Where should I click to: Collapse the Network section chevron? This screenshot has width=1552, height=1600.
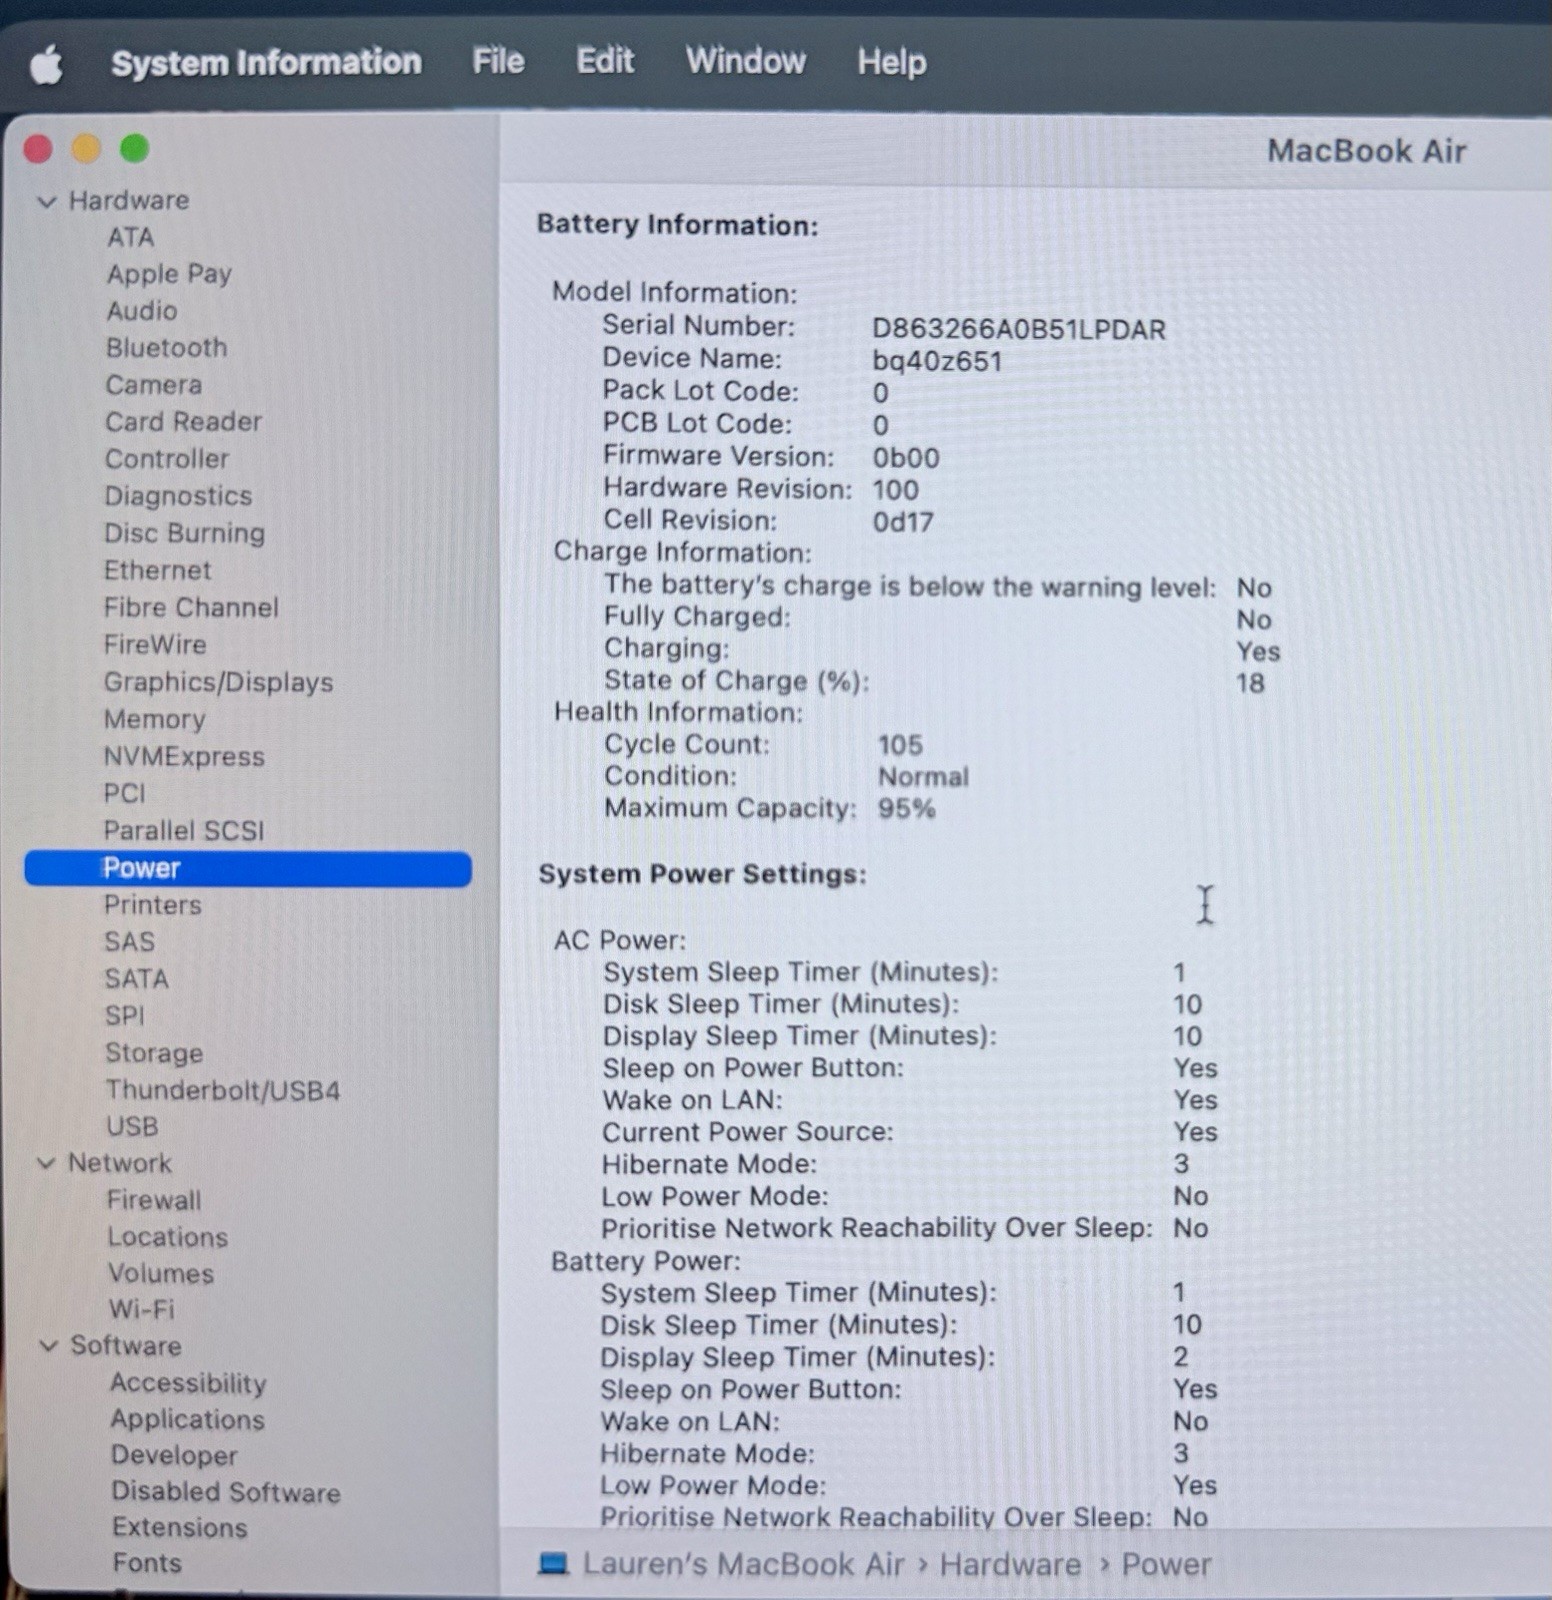pos(46,1163)
